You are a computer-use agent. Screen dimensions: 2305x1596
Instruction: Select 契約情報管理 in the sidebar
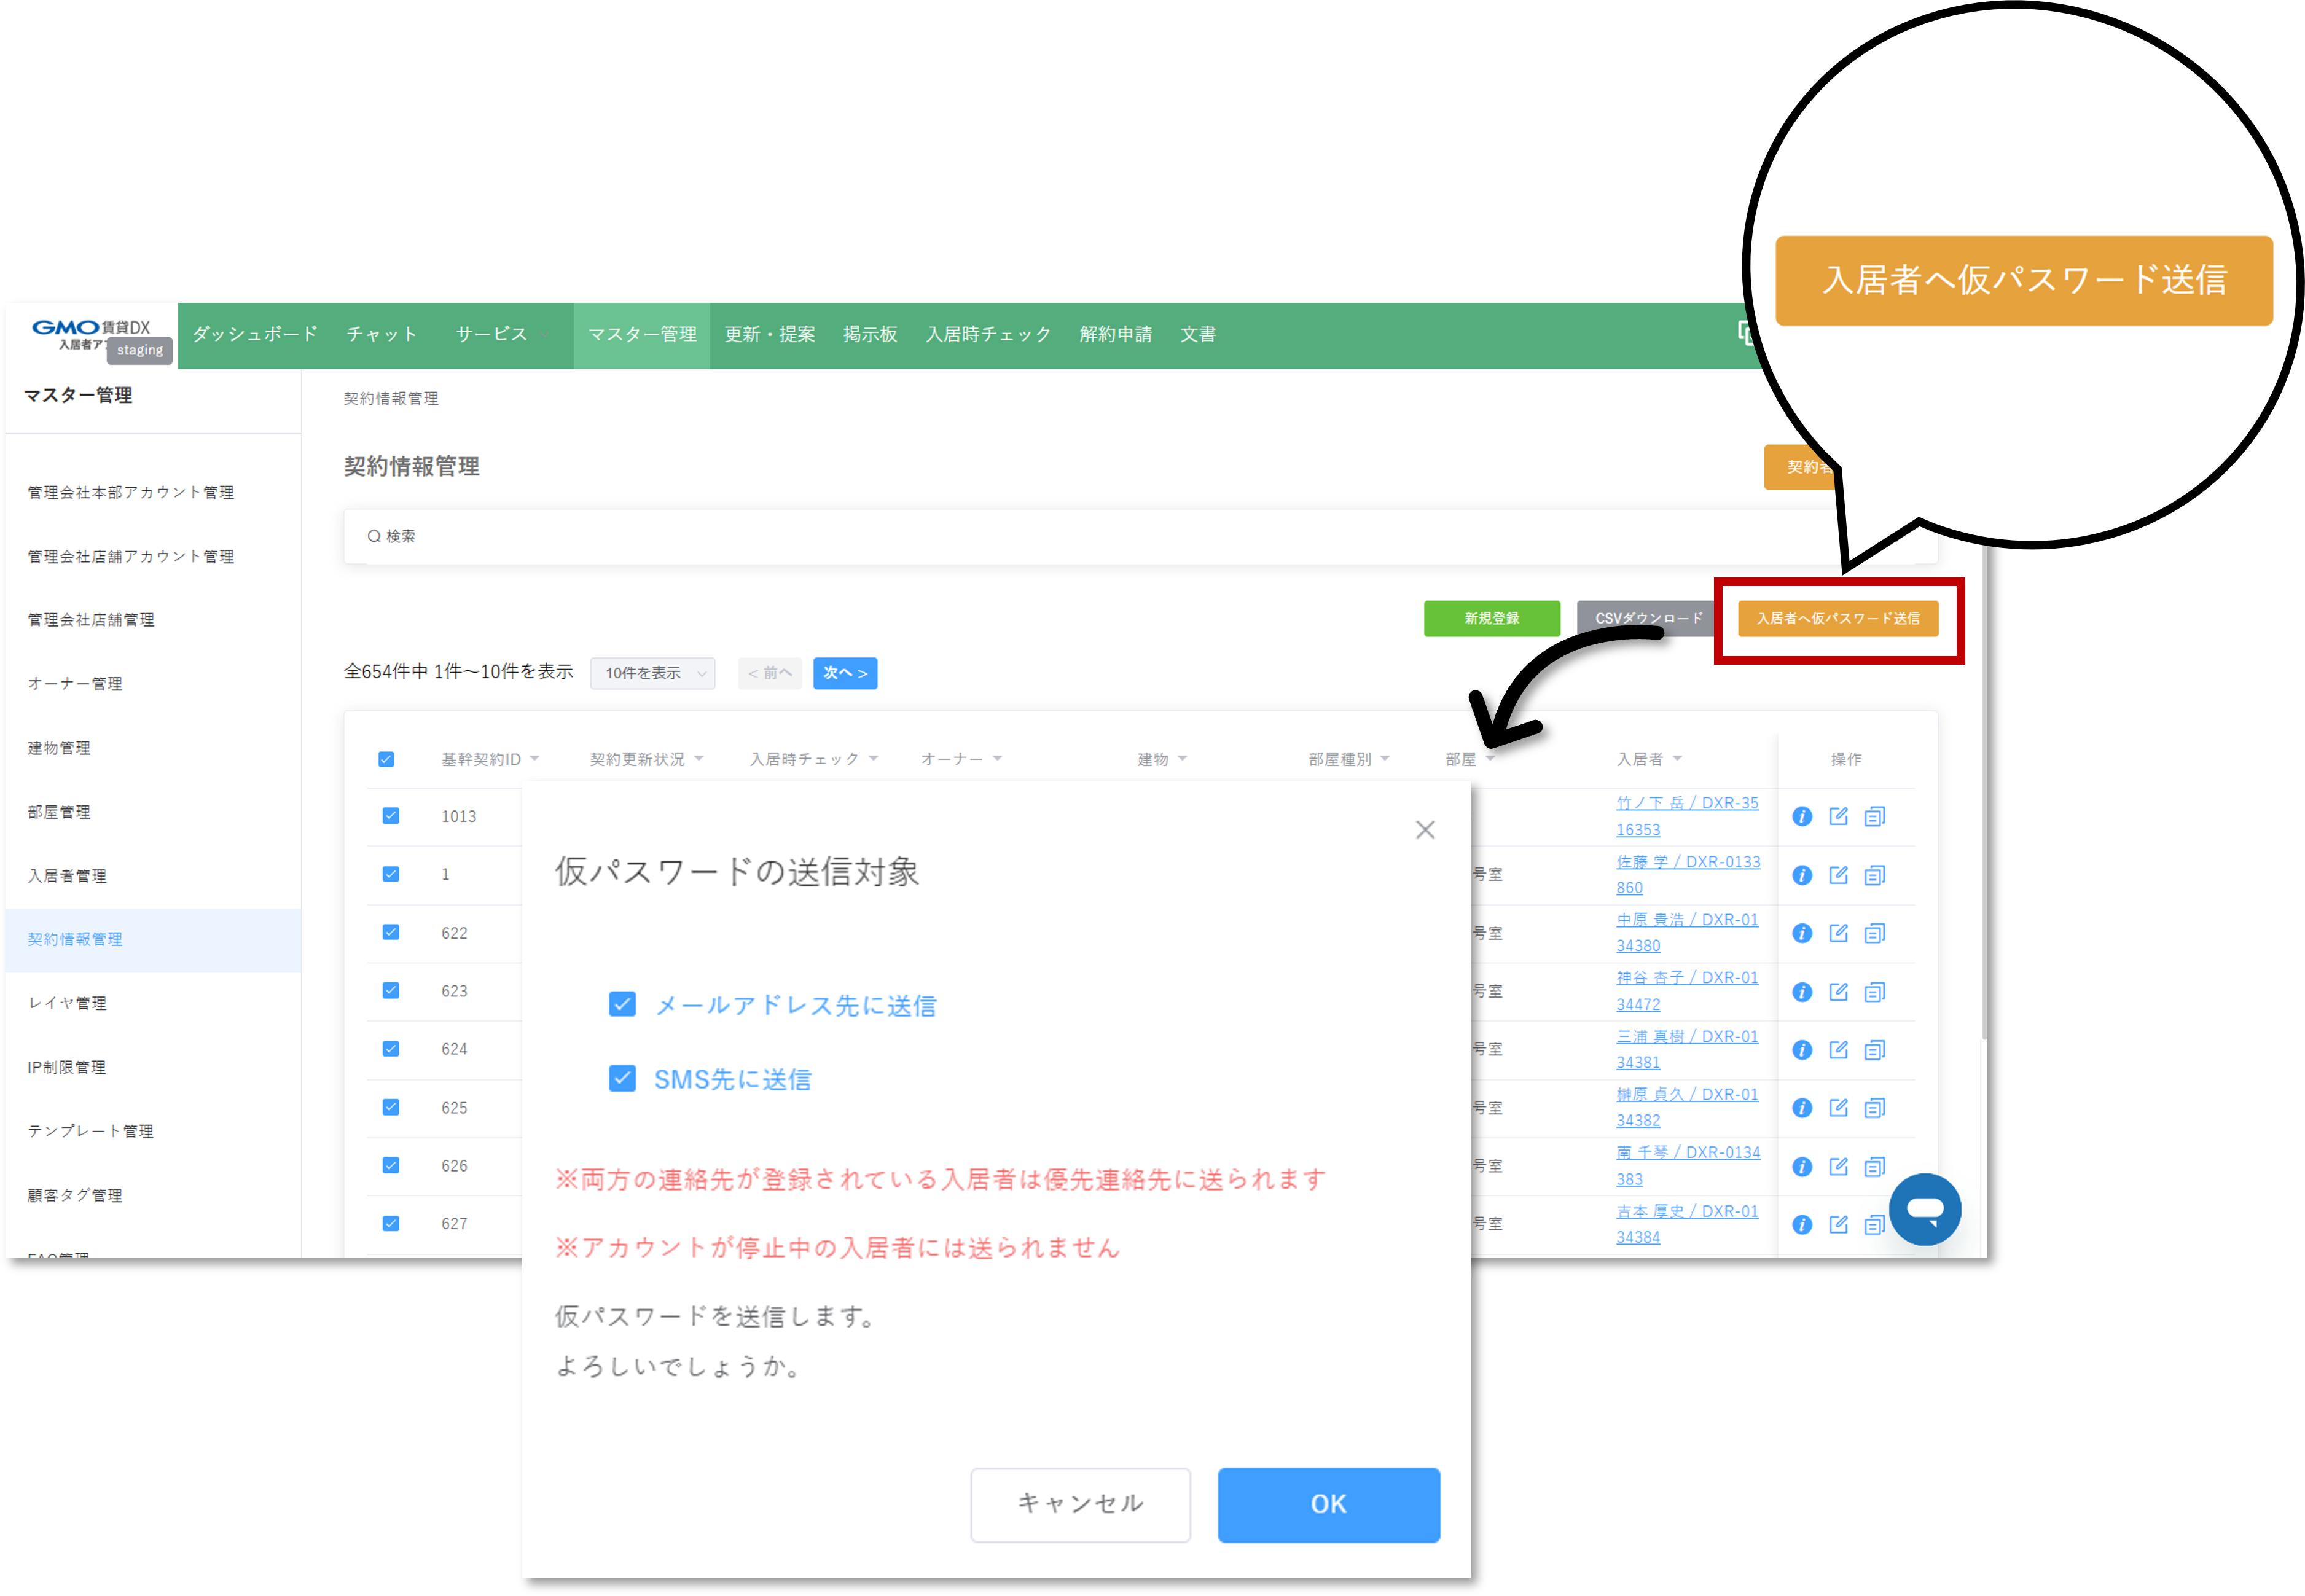74,939
